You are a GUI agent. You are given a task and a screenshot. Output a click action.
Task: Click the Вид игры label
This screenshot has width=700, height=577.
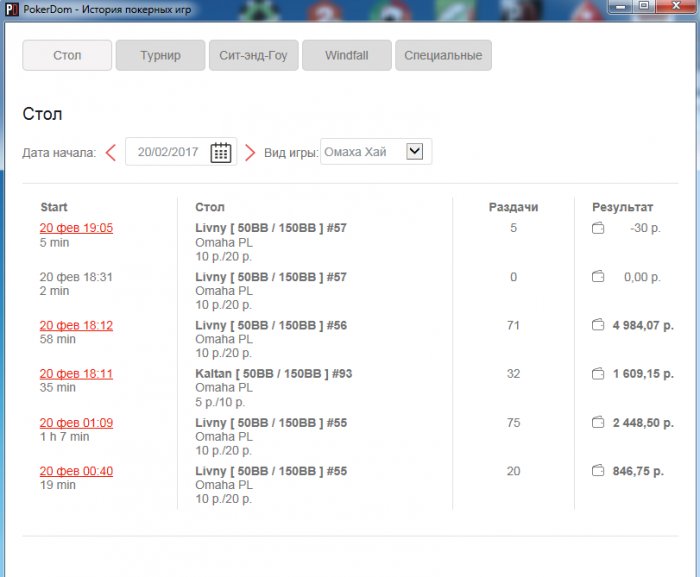[x=291, y=153]
